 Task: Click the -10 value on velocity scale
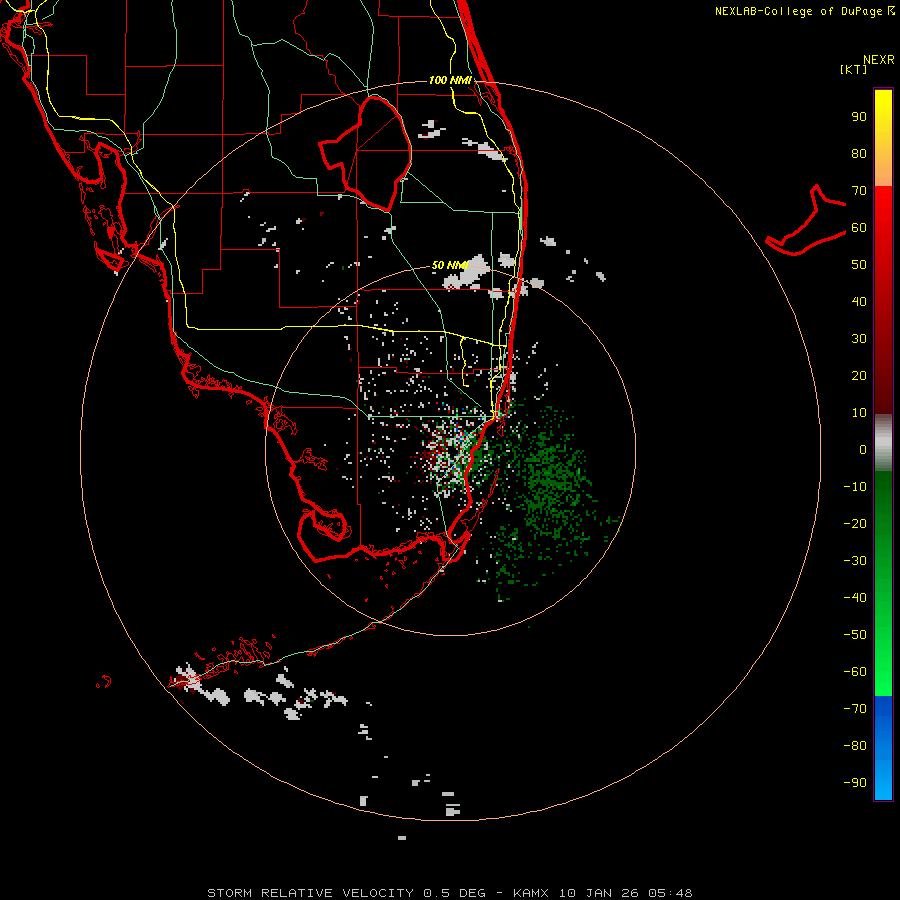tap(855, 487)
